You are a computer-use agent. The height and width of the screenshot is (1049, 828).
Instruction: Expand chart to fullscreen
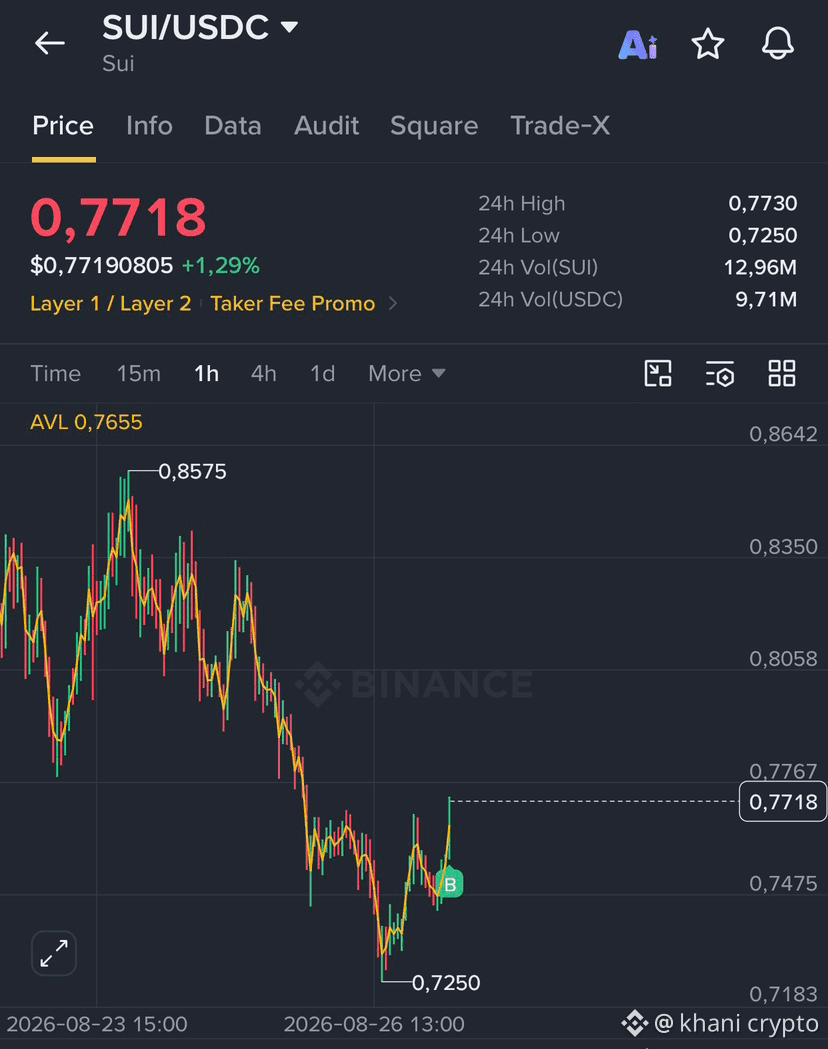[54, 953]
